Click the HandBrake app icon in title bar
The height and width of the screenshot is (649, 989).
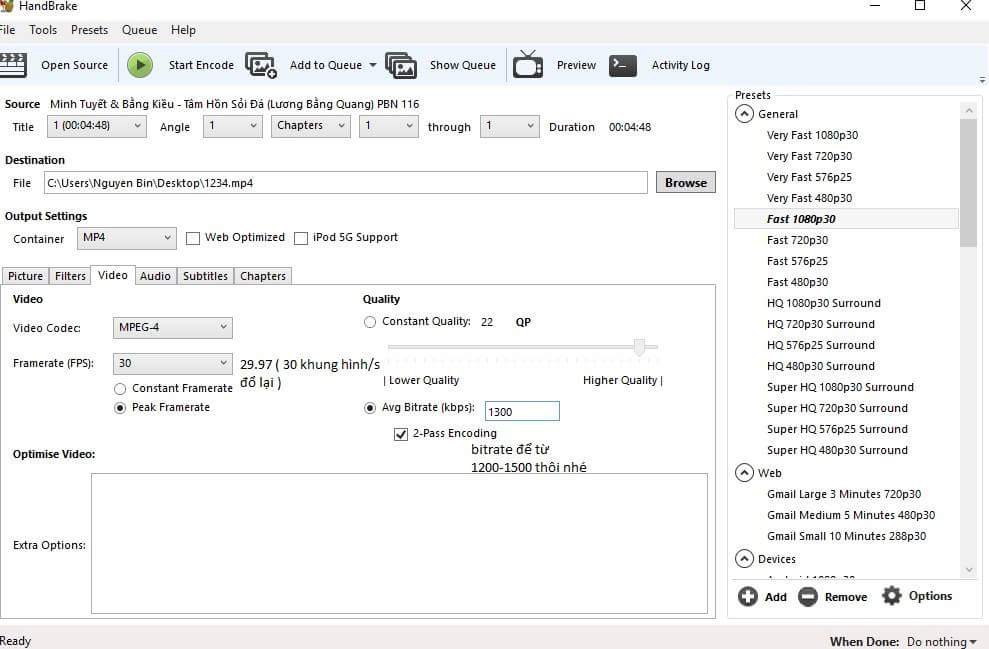pyautogui.click(x=6, y=6)
